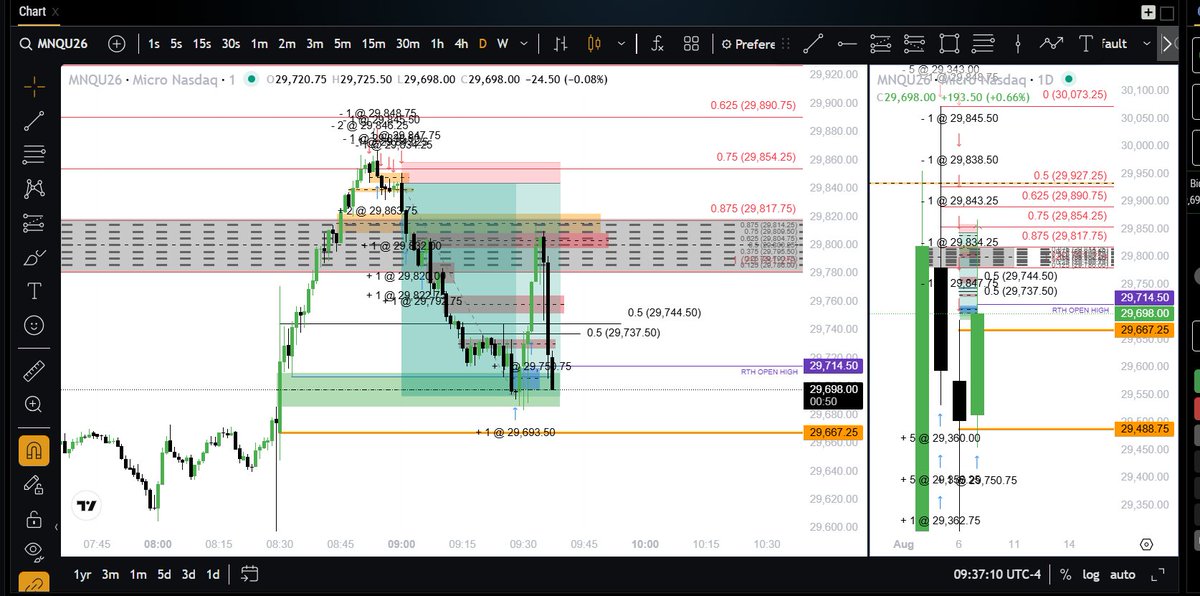Switch to 4h timeframe
Image resolution: width=1200 pixels, height=596 pixels.
coord(461,44)
